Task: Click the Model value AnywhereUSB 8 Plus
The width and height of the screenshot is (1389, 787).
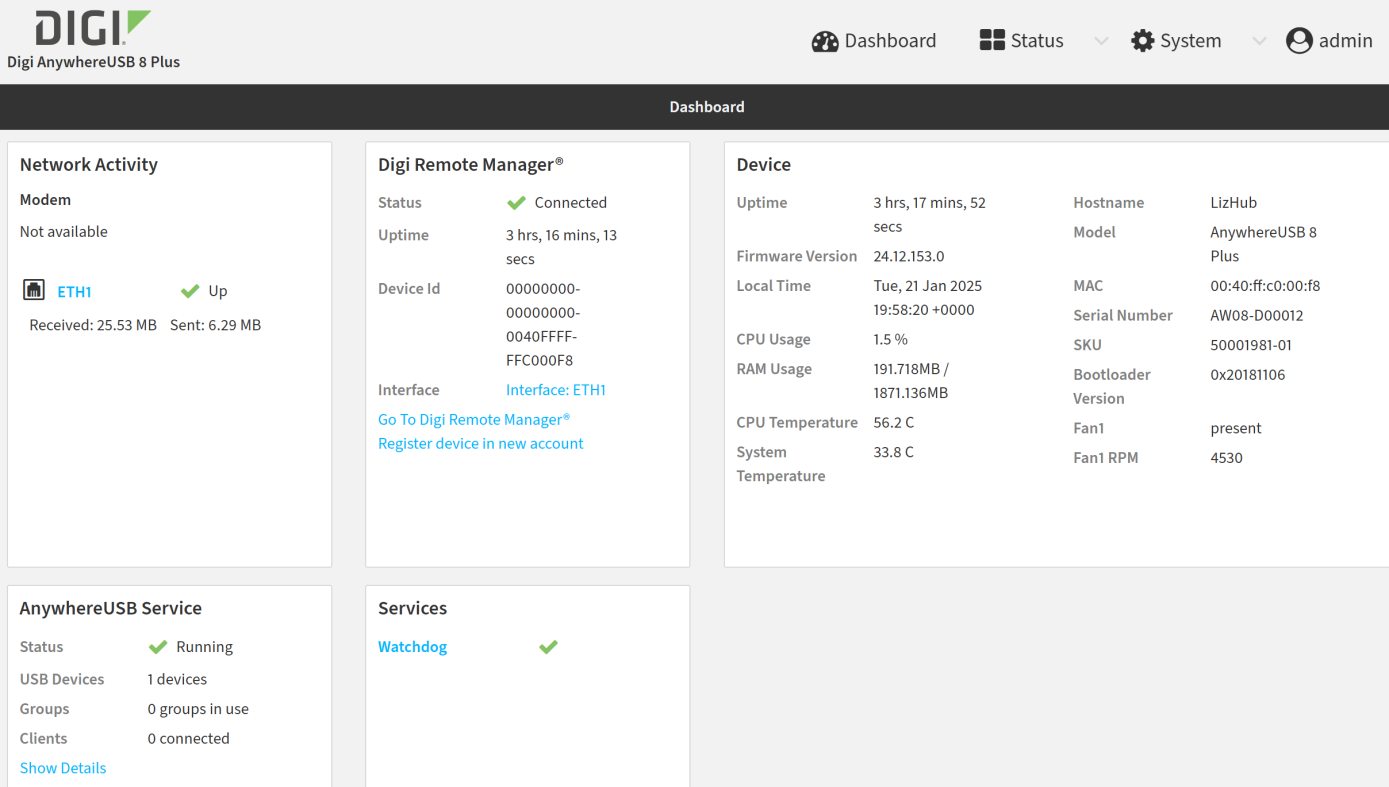Action: tap(1264, 244)
